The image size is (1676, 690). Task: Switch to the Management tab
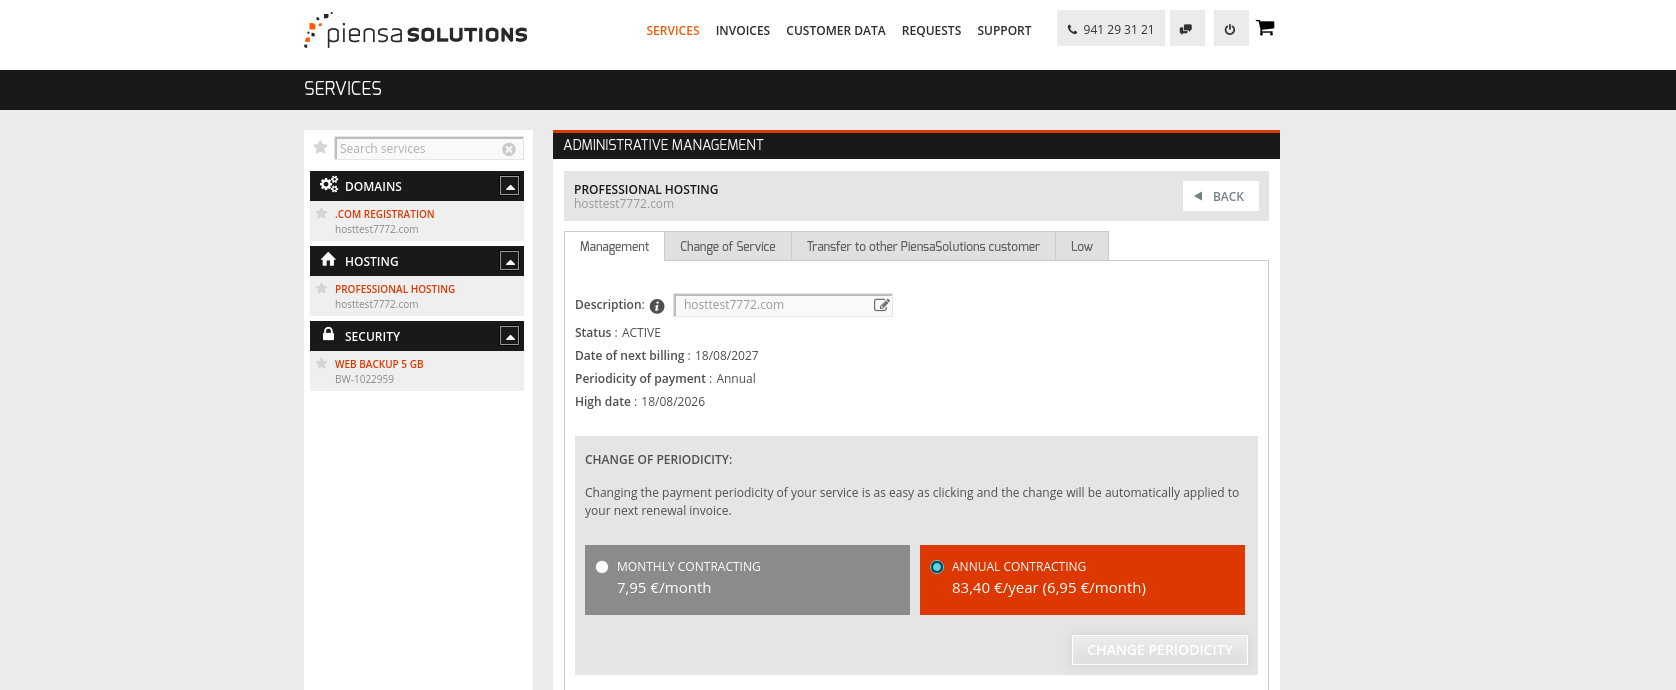click(x=614, y=247)
